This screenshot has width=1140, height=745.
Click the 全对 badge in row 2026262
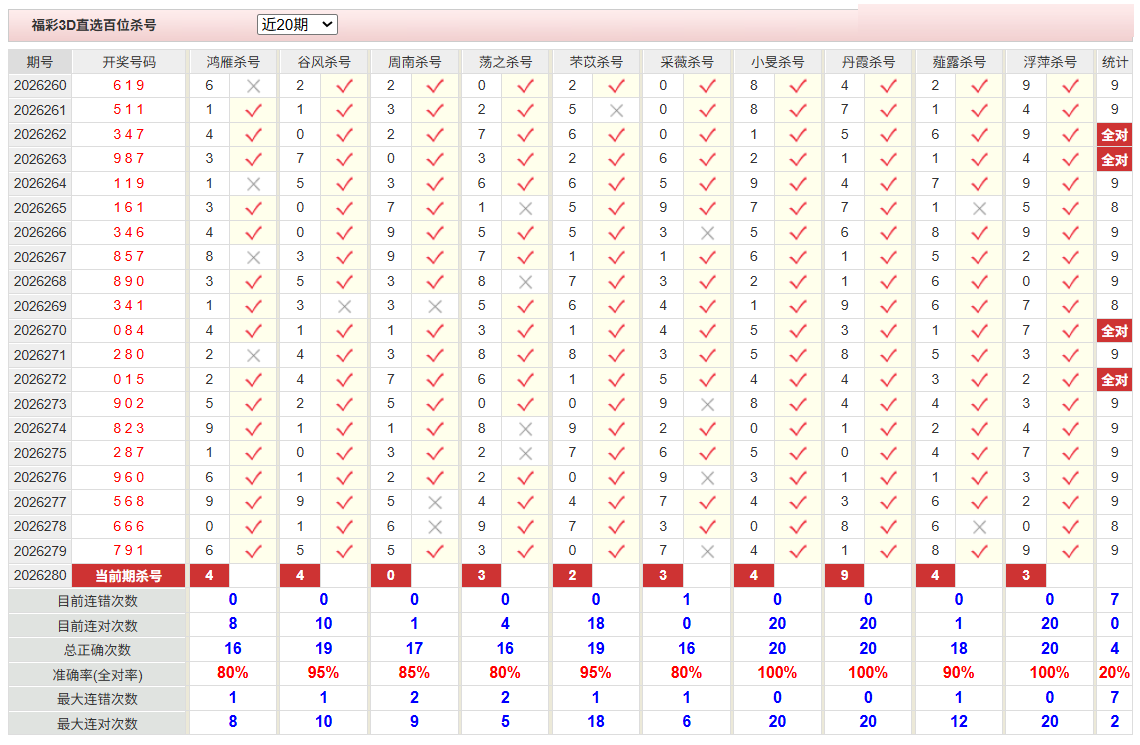click(1115, 135)
